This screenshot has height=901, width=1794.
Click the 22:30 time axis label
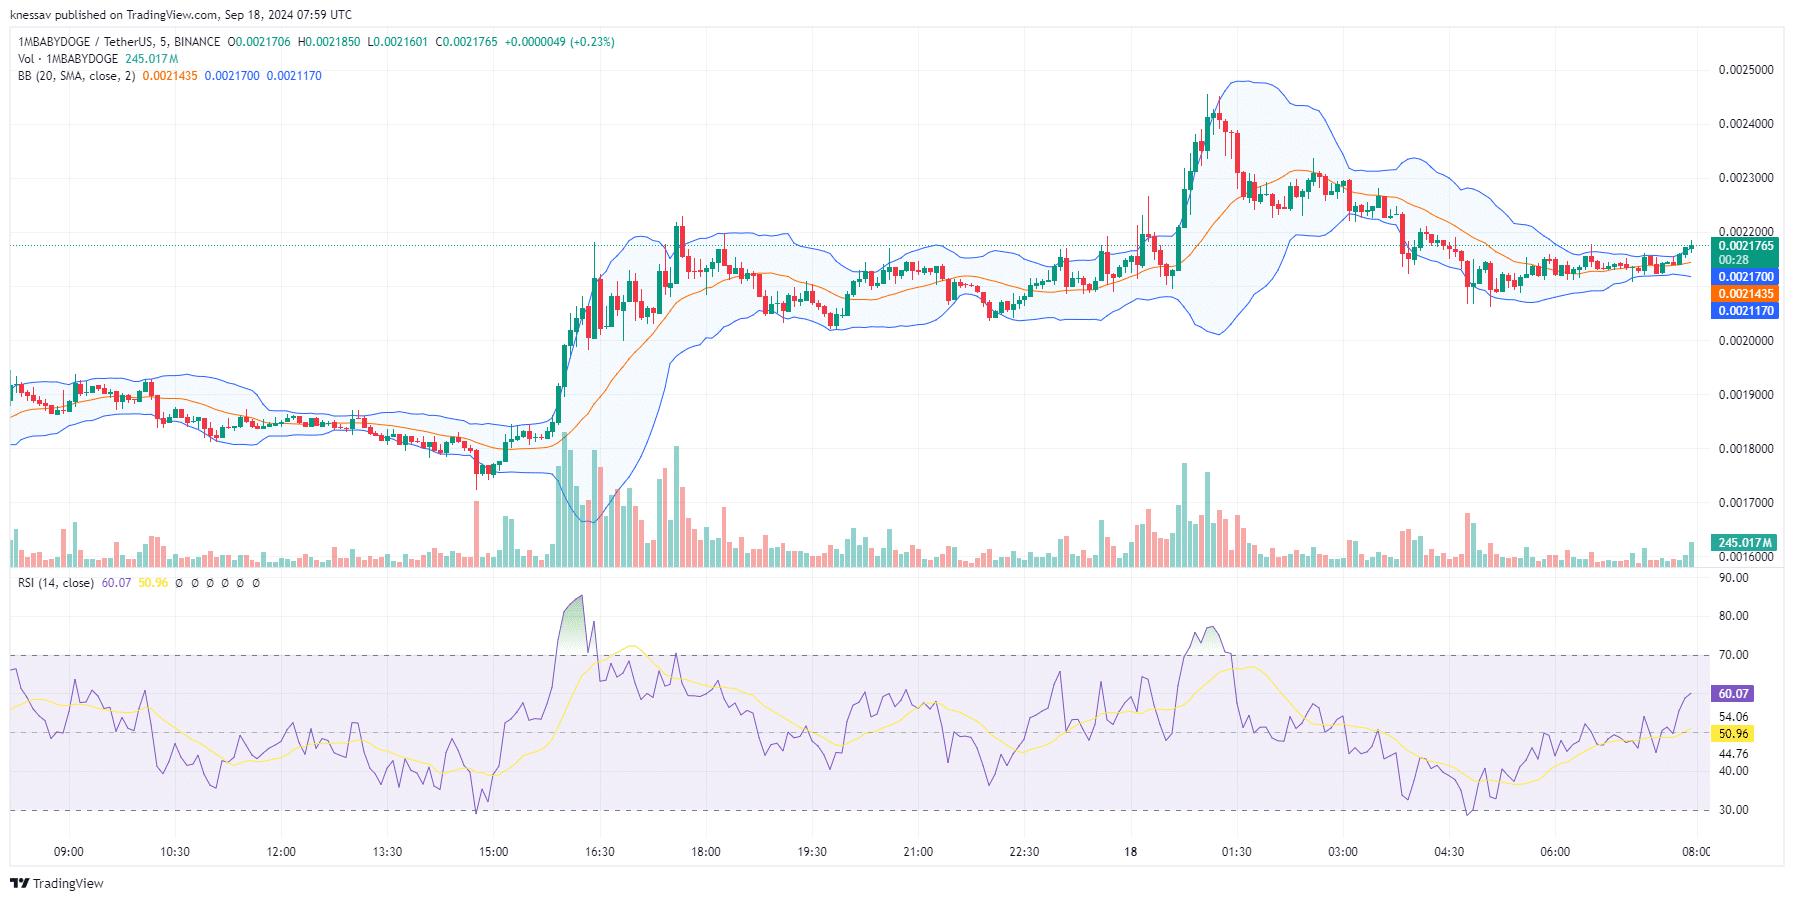click(1024, 852)
